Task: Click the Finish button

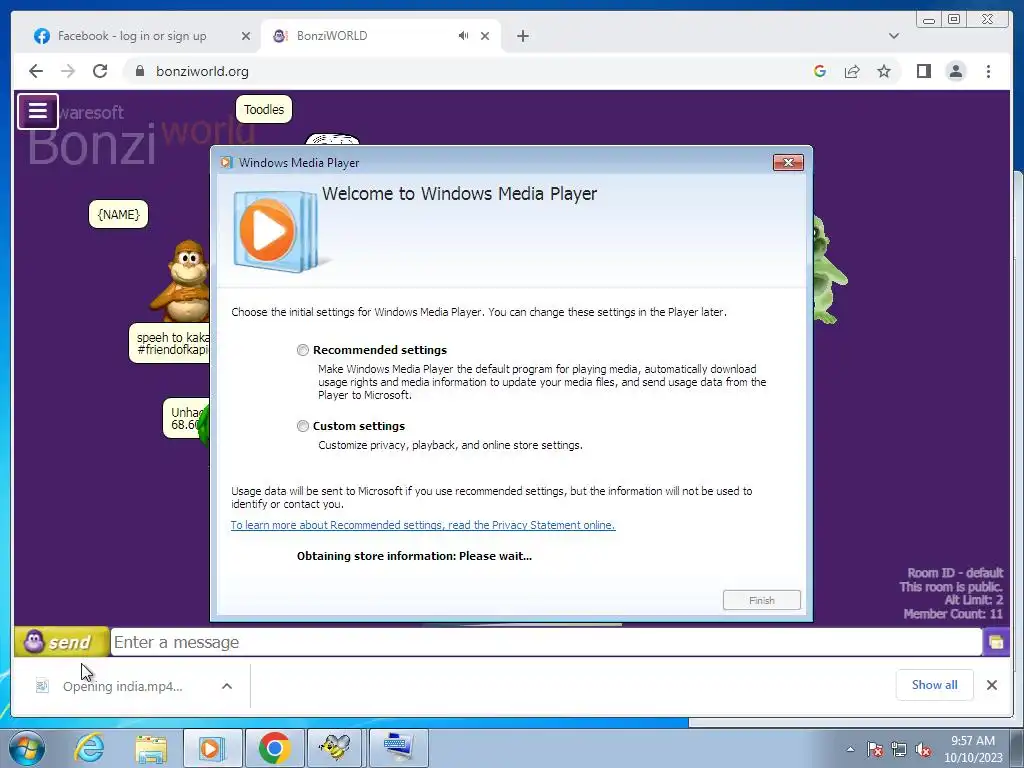Action: (761, 600)
